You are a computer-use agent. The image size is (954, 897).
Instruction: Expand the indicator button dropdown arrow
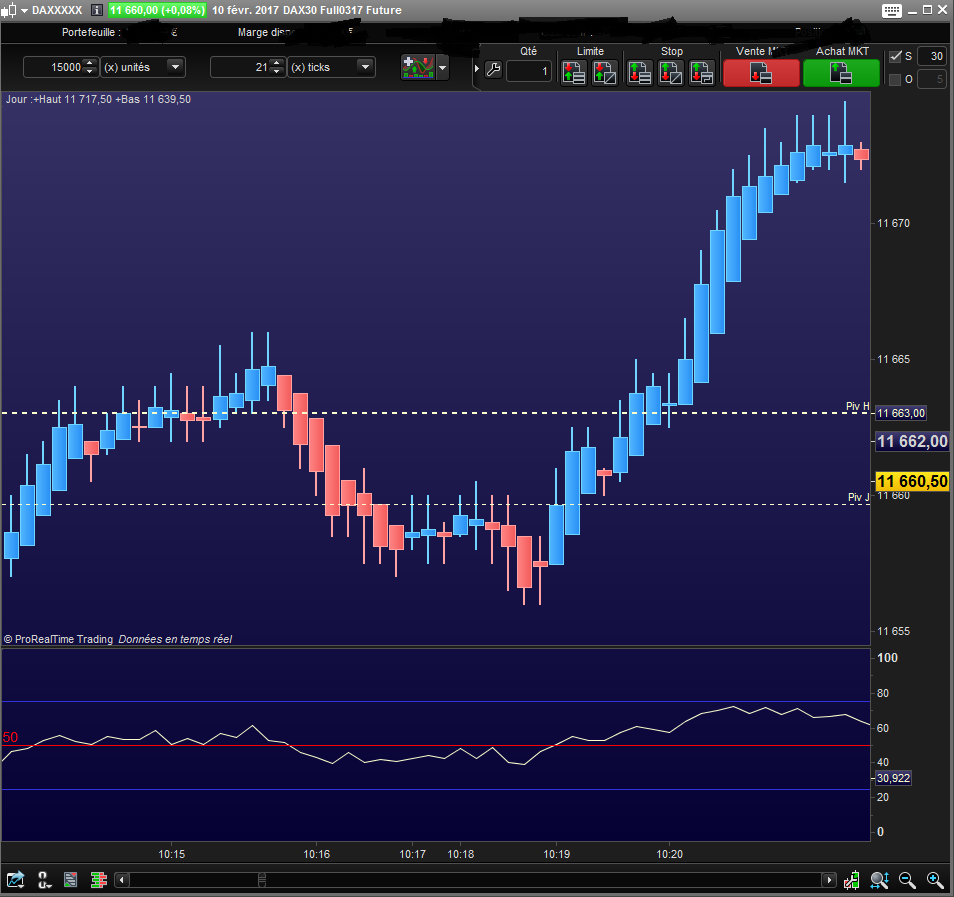[x=443, y=68]
